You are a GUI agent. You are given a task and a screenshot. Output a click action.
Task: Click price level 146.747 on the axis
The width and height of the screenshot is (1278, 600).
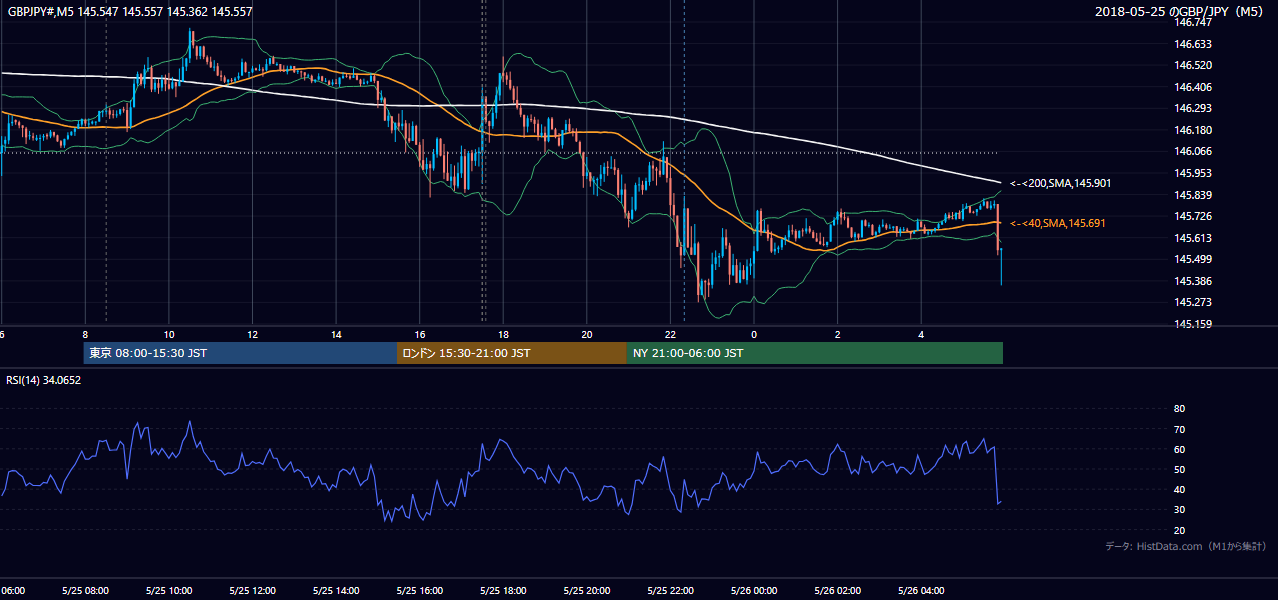pyautogui.click(x=1194, y=22)
